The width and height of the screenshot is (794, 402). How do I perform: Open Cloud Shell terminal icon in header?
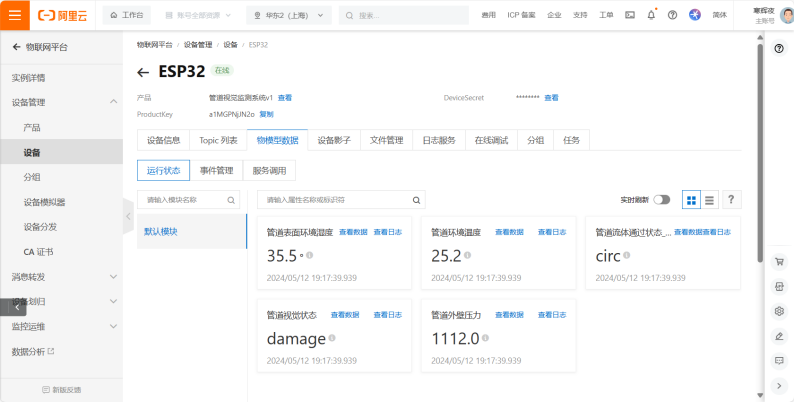click(629, 15)
